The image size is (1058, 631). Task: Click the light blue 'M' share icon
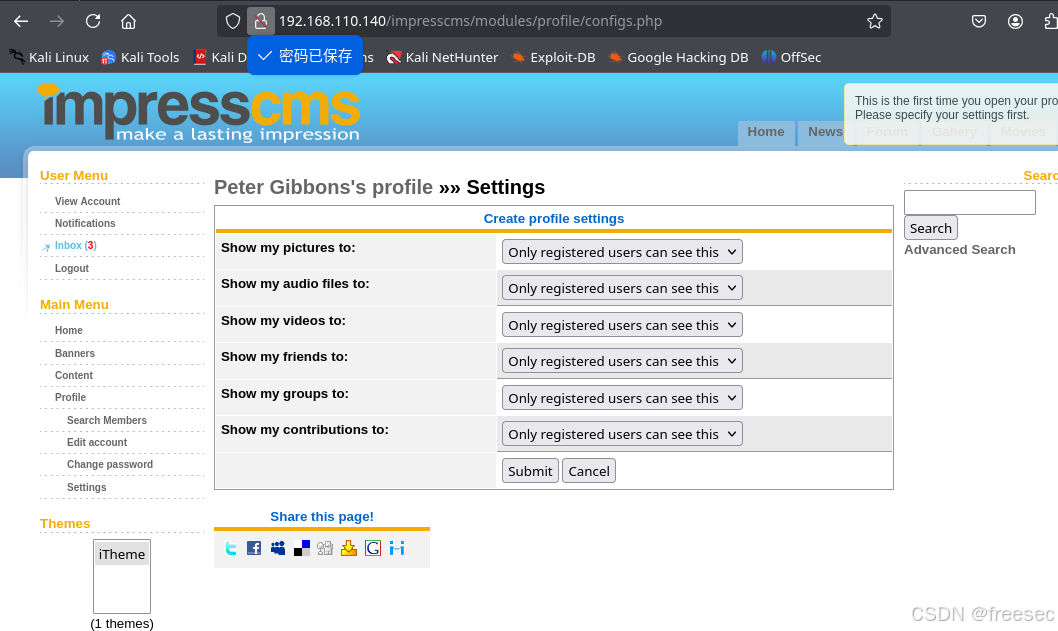pyautogui.click(x=397, y=548)
